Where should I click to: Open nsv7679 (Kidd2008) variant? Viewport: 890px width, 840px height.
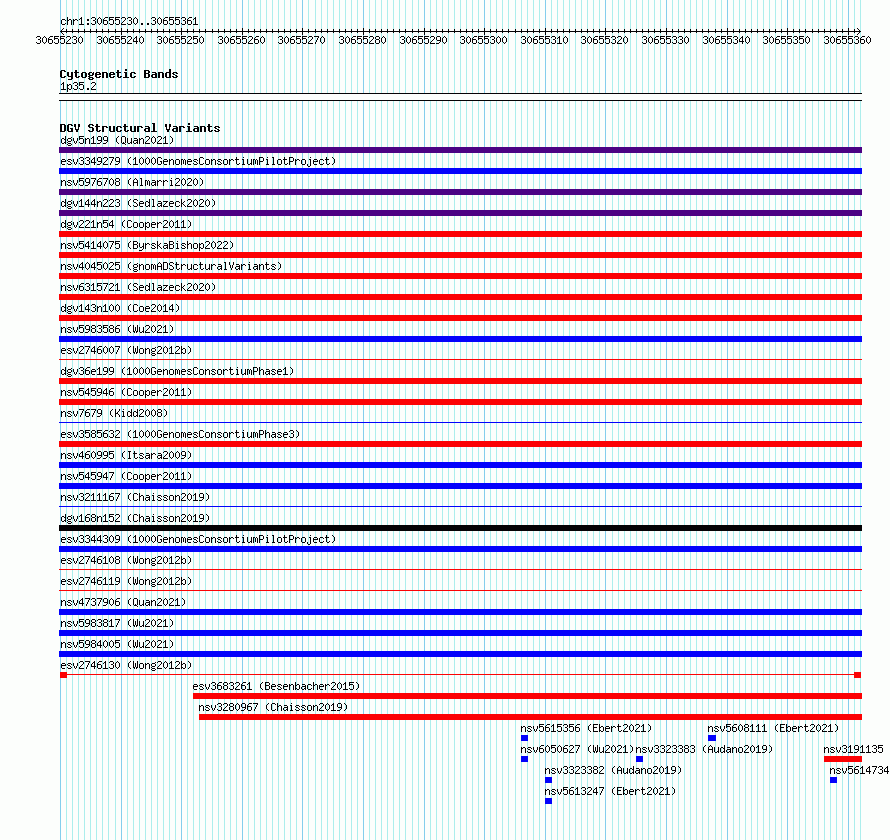114,413
